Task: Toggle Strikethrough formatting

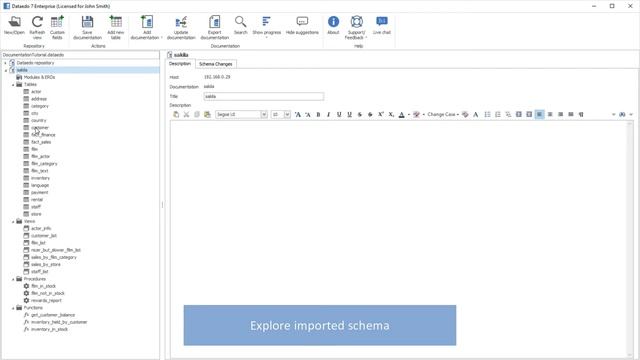Action: [x=360, y=115]
